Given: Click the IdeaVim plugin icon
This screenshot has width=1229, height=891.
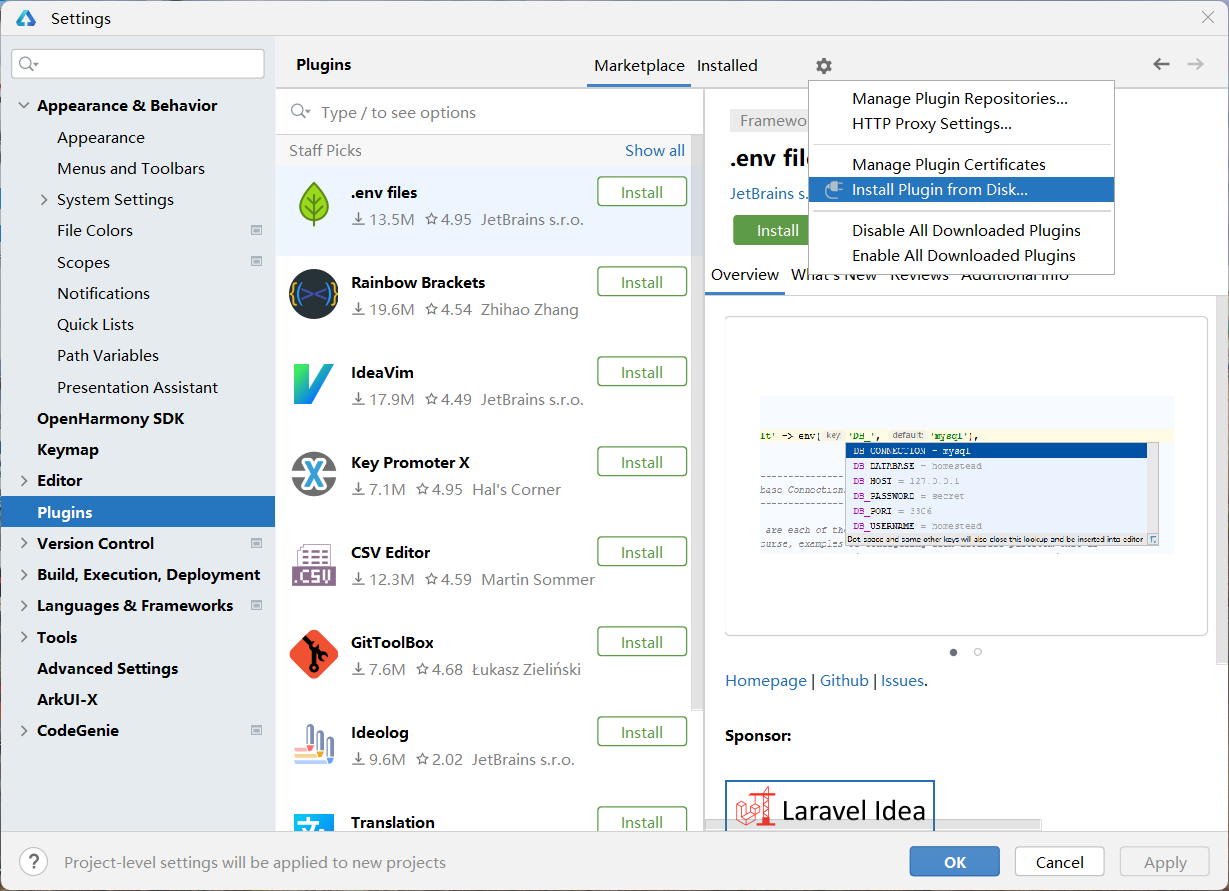Looking at the screenshot, I should pyautogui.click(x=314, y=384).
